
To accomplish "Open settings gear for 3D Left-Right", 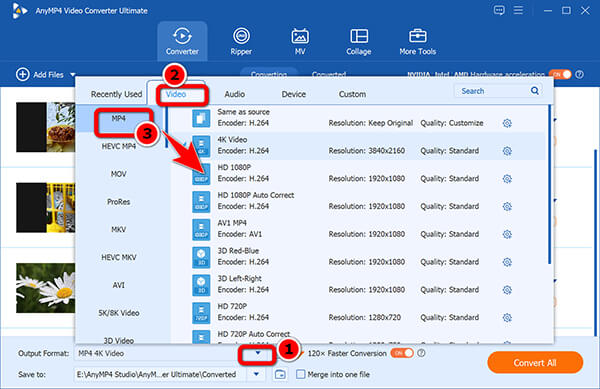I will [507, 290].
